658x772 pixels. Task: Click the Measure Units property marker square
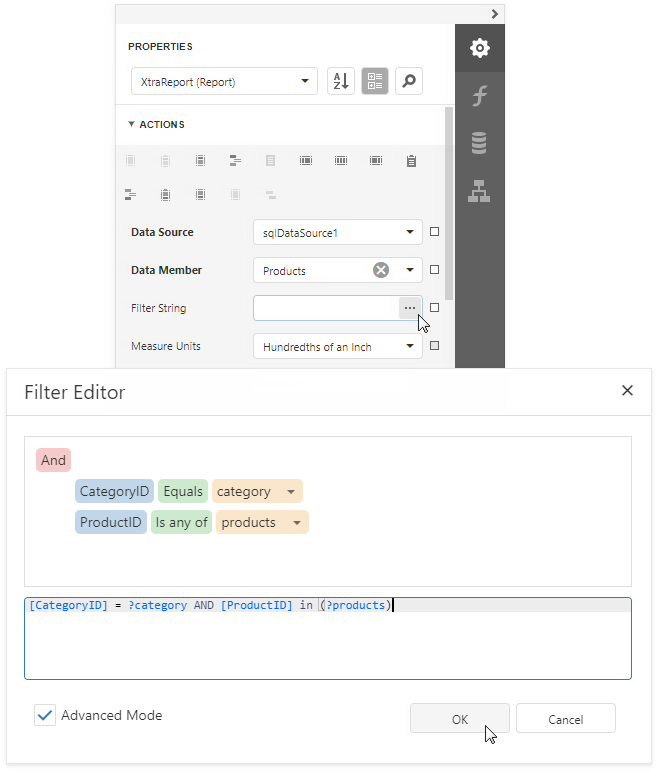434,346
